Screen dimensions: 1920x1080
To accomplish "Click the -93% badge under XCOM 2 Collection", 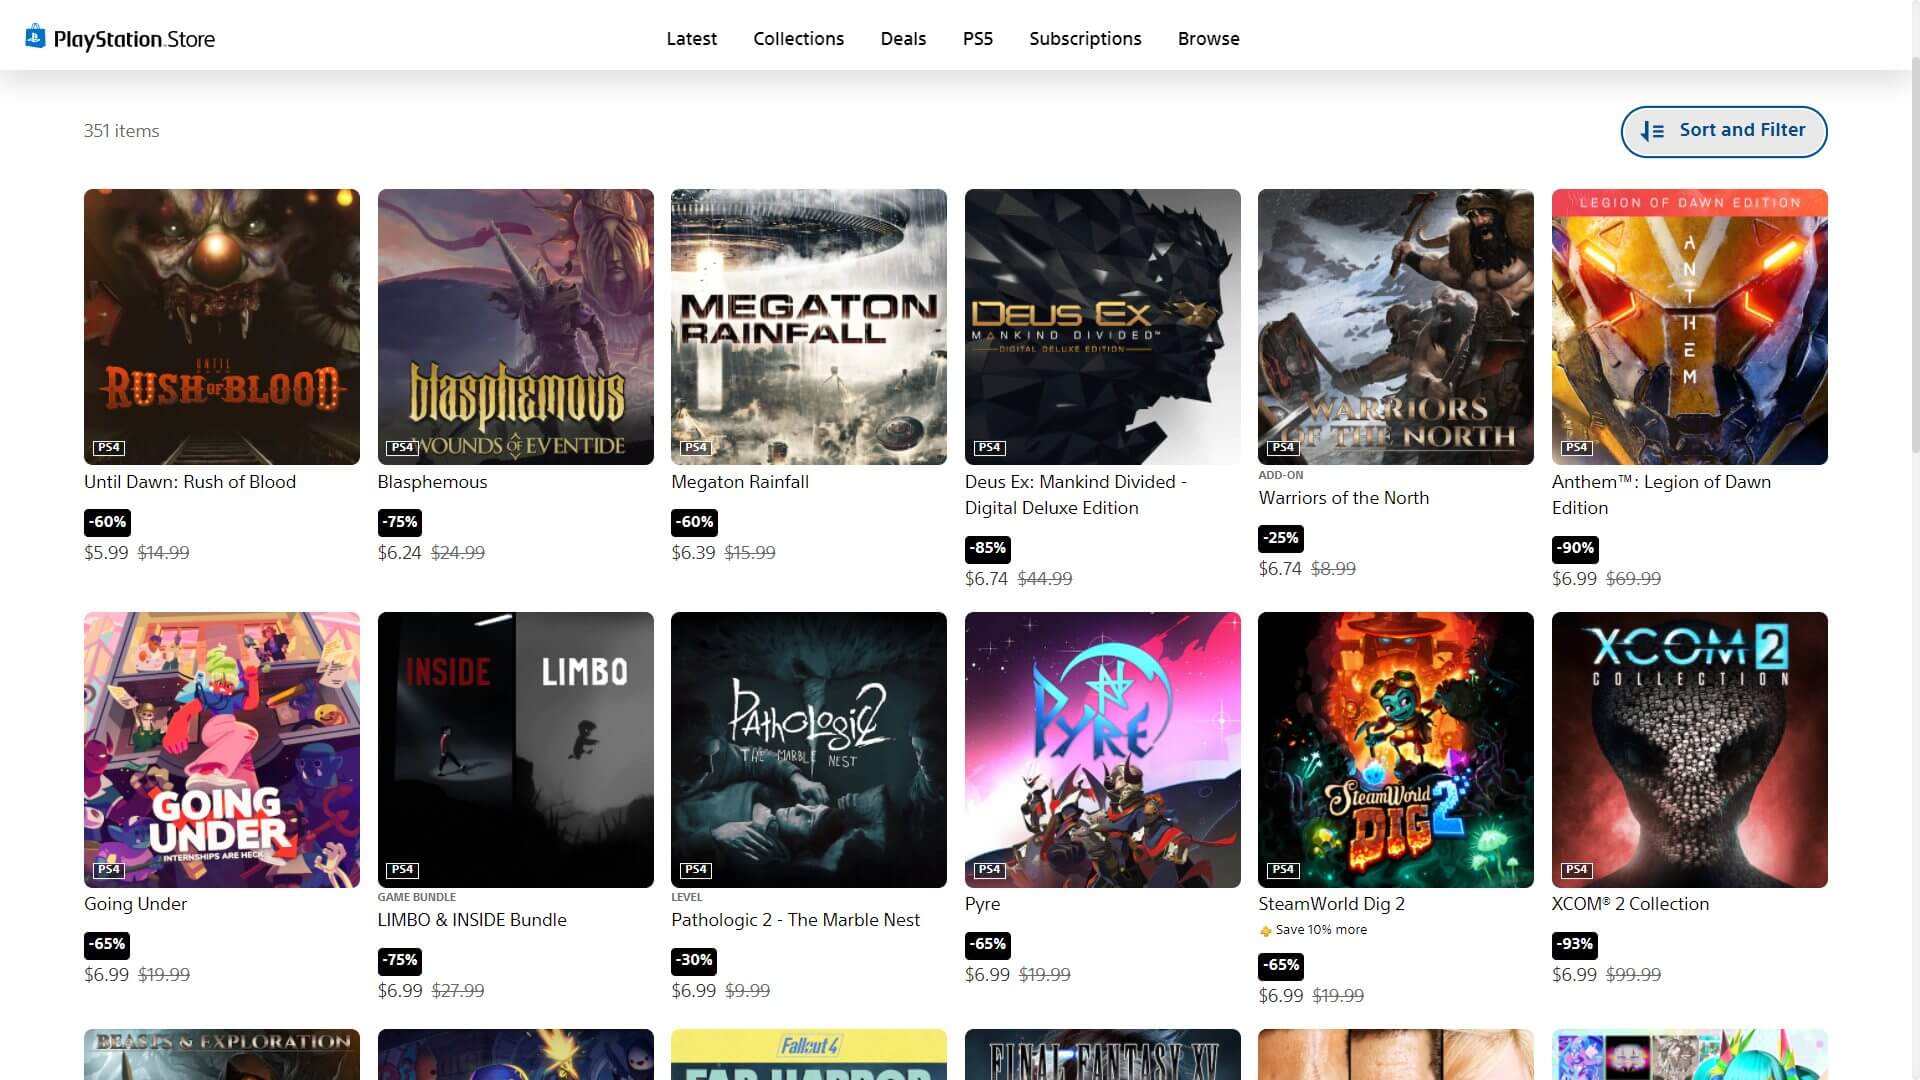I will (x=1575, y=944).
